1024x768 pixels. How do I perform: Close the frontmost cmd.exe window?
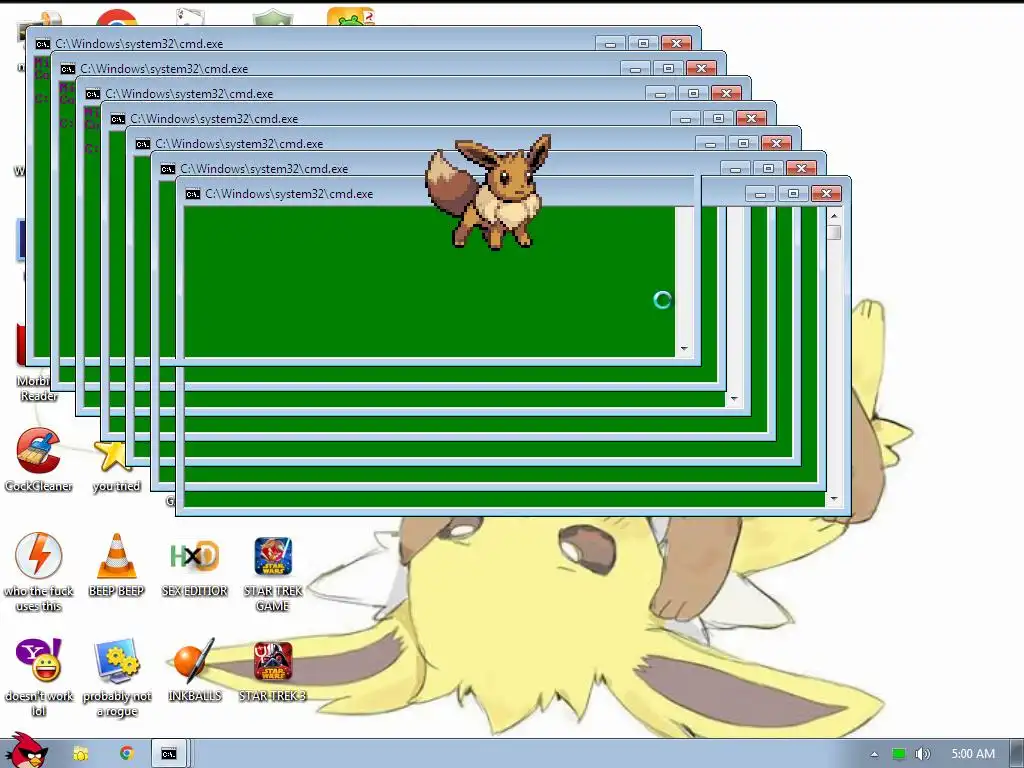826,194
